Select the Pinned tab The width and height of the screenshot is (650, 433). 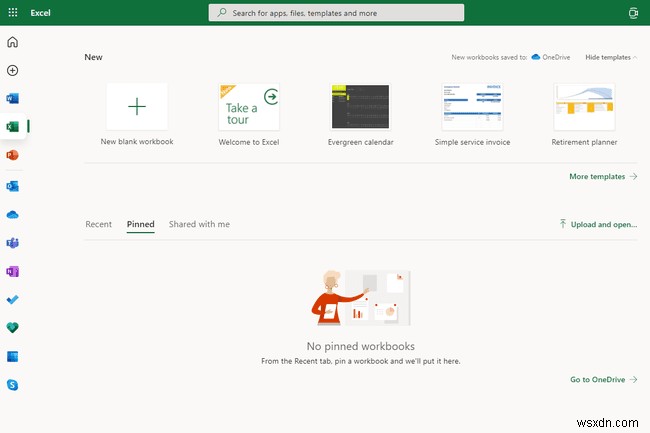[141, 224]
